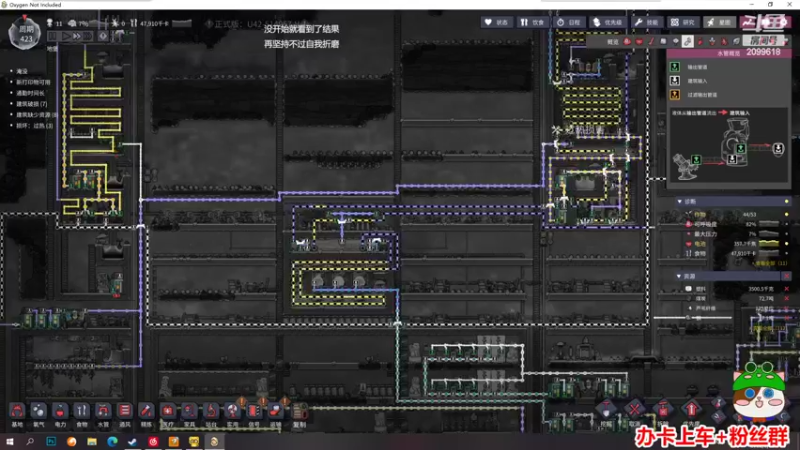
Task: Select the 建筑破损 (7) notification
Action: pyautogui.click(x=32, y=104)
